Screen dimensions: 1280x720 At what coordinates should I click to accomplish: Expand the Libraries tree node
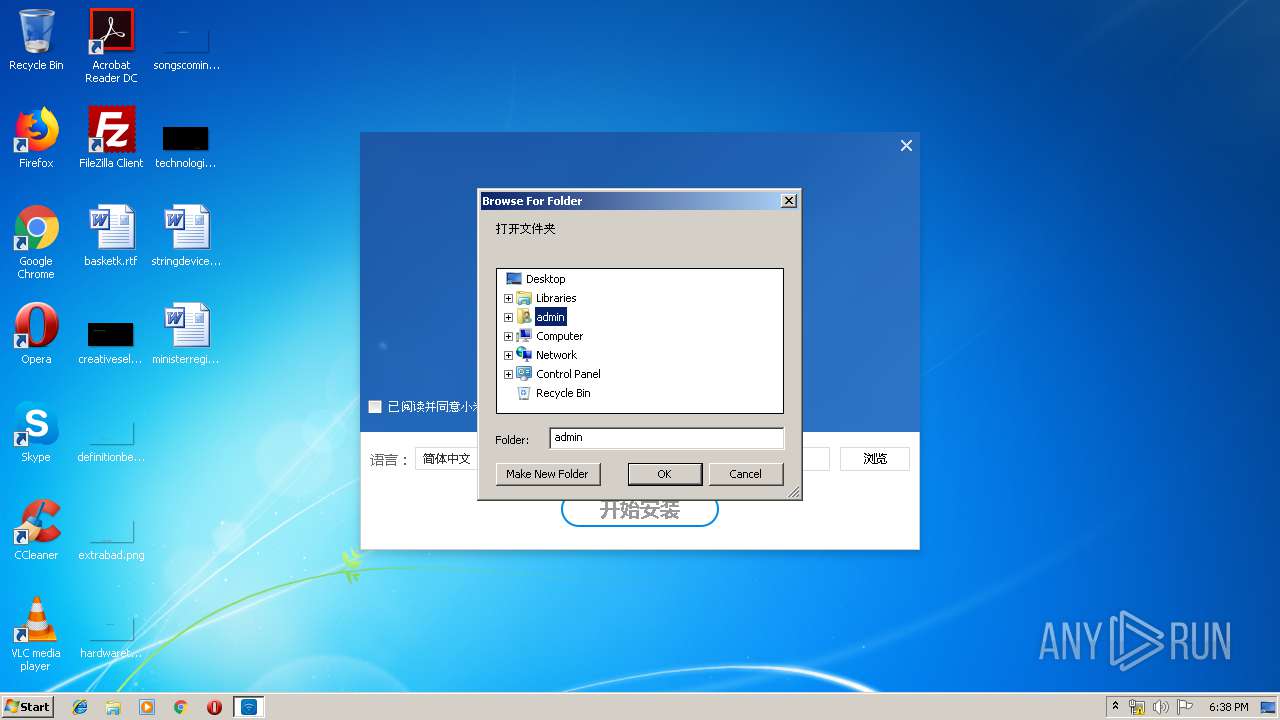(508, 298)
